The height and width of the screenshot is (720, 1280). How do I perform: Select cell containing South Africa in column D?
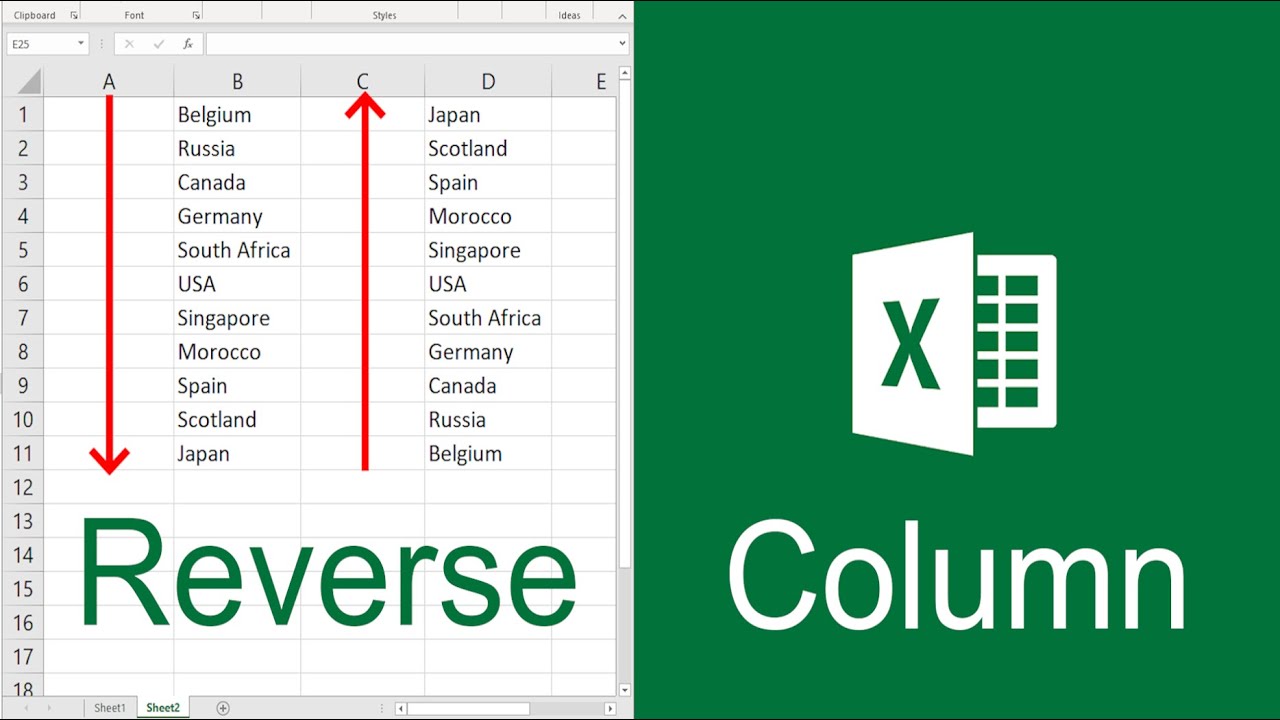coord(488,318)
